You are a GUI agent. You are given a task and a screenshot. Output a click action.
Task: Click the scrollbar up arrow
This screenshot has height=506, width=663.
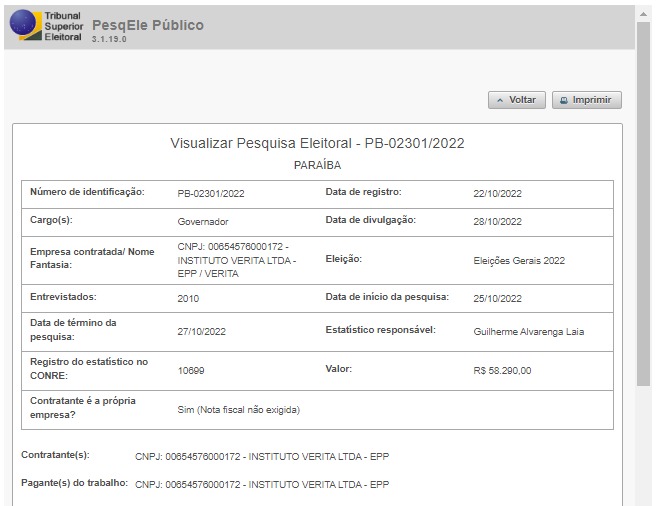(643, 13)
